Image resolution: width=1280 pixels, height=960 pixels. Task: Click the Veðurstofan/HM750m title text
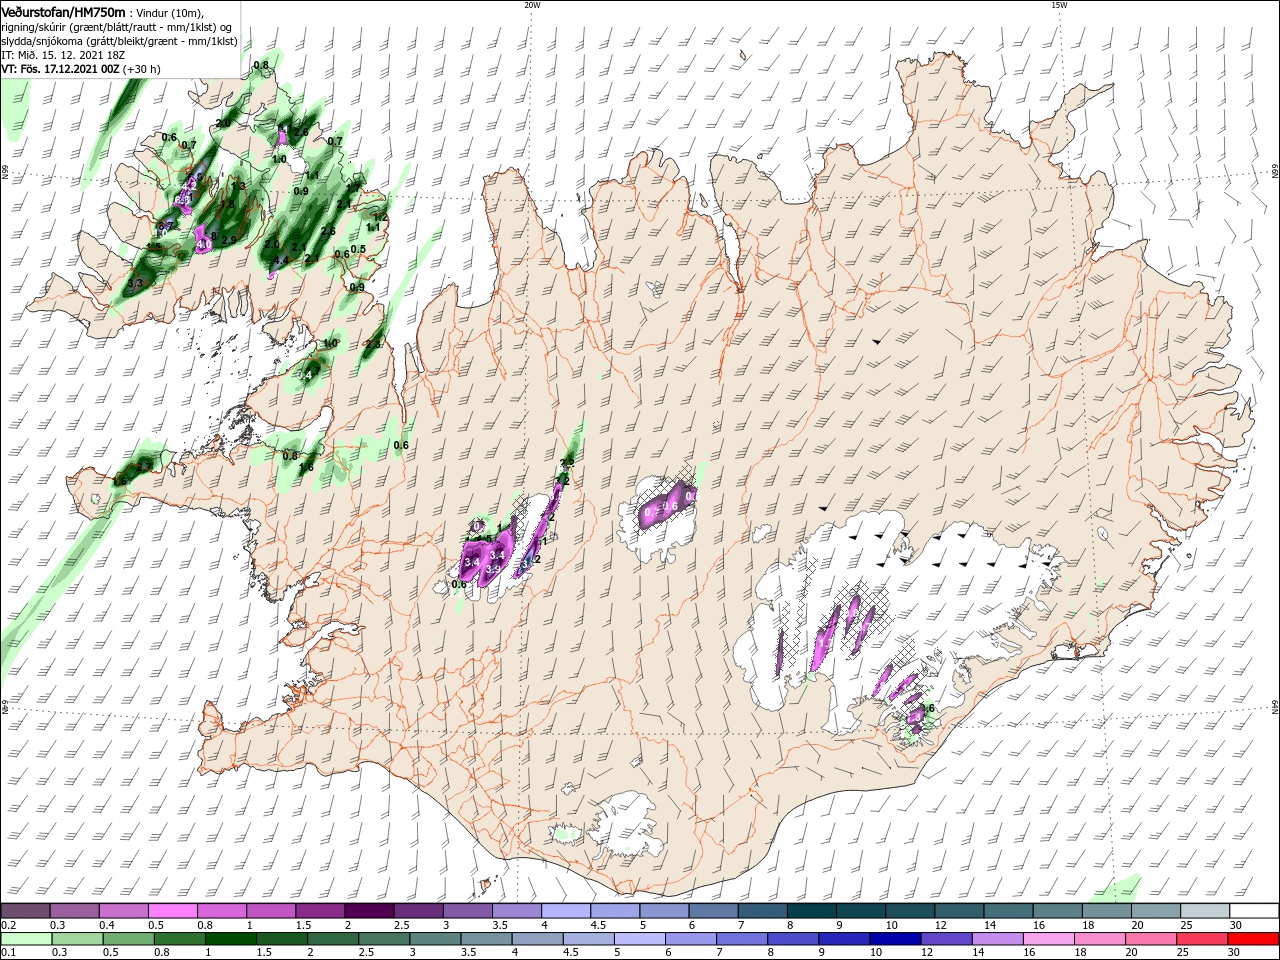pos(64,12)
